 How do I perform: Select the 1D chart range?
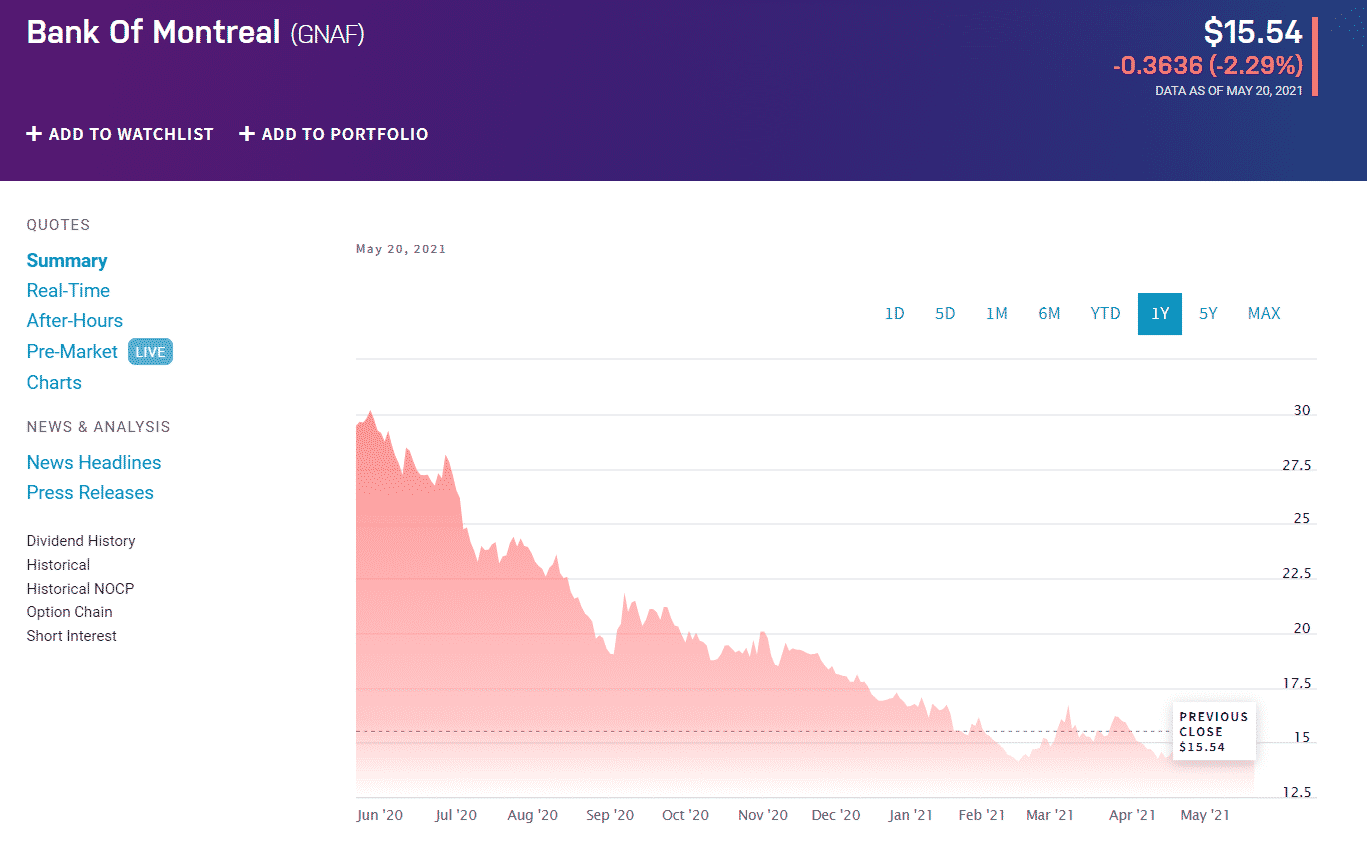click(x=894, y=314)
